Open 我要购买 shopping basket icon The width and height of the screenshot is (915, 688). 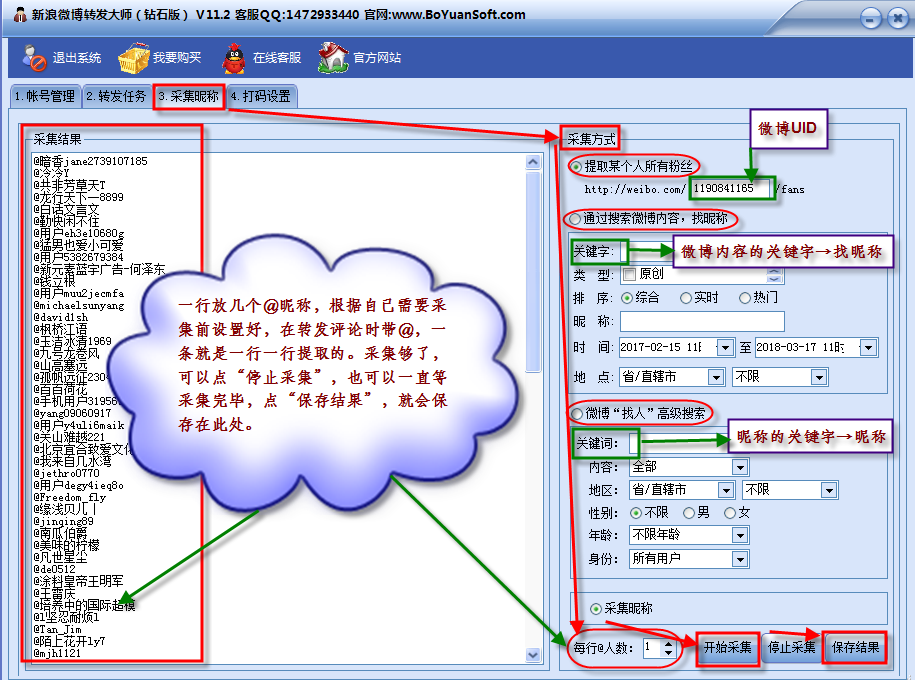[134, 58]
